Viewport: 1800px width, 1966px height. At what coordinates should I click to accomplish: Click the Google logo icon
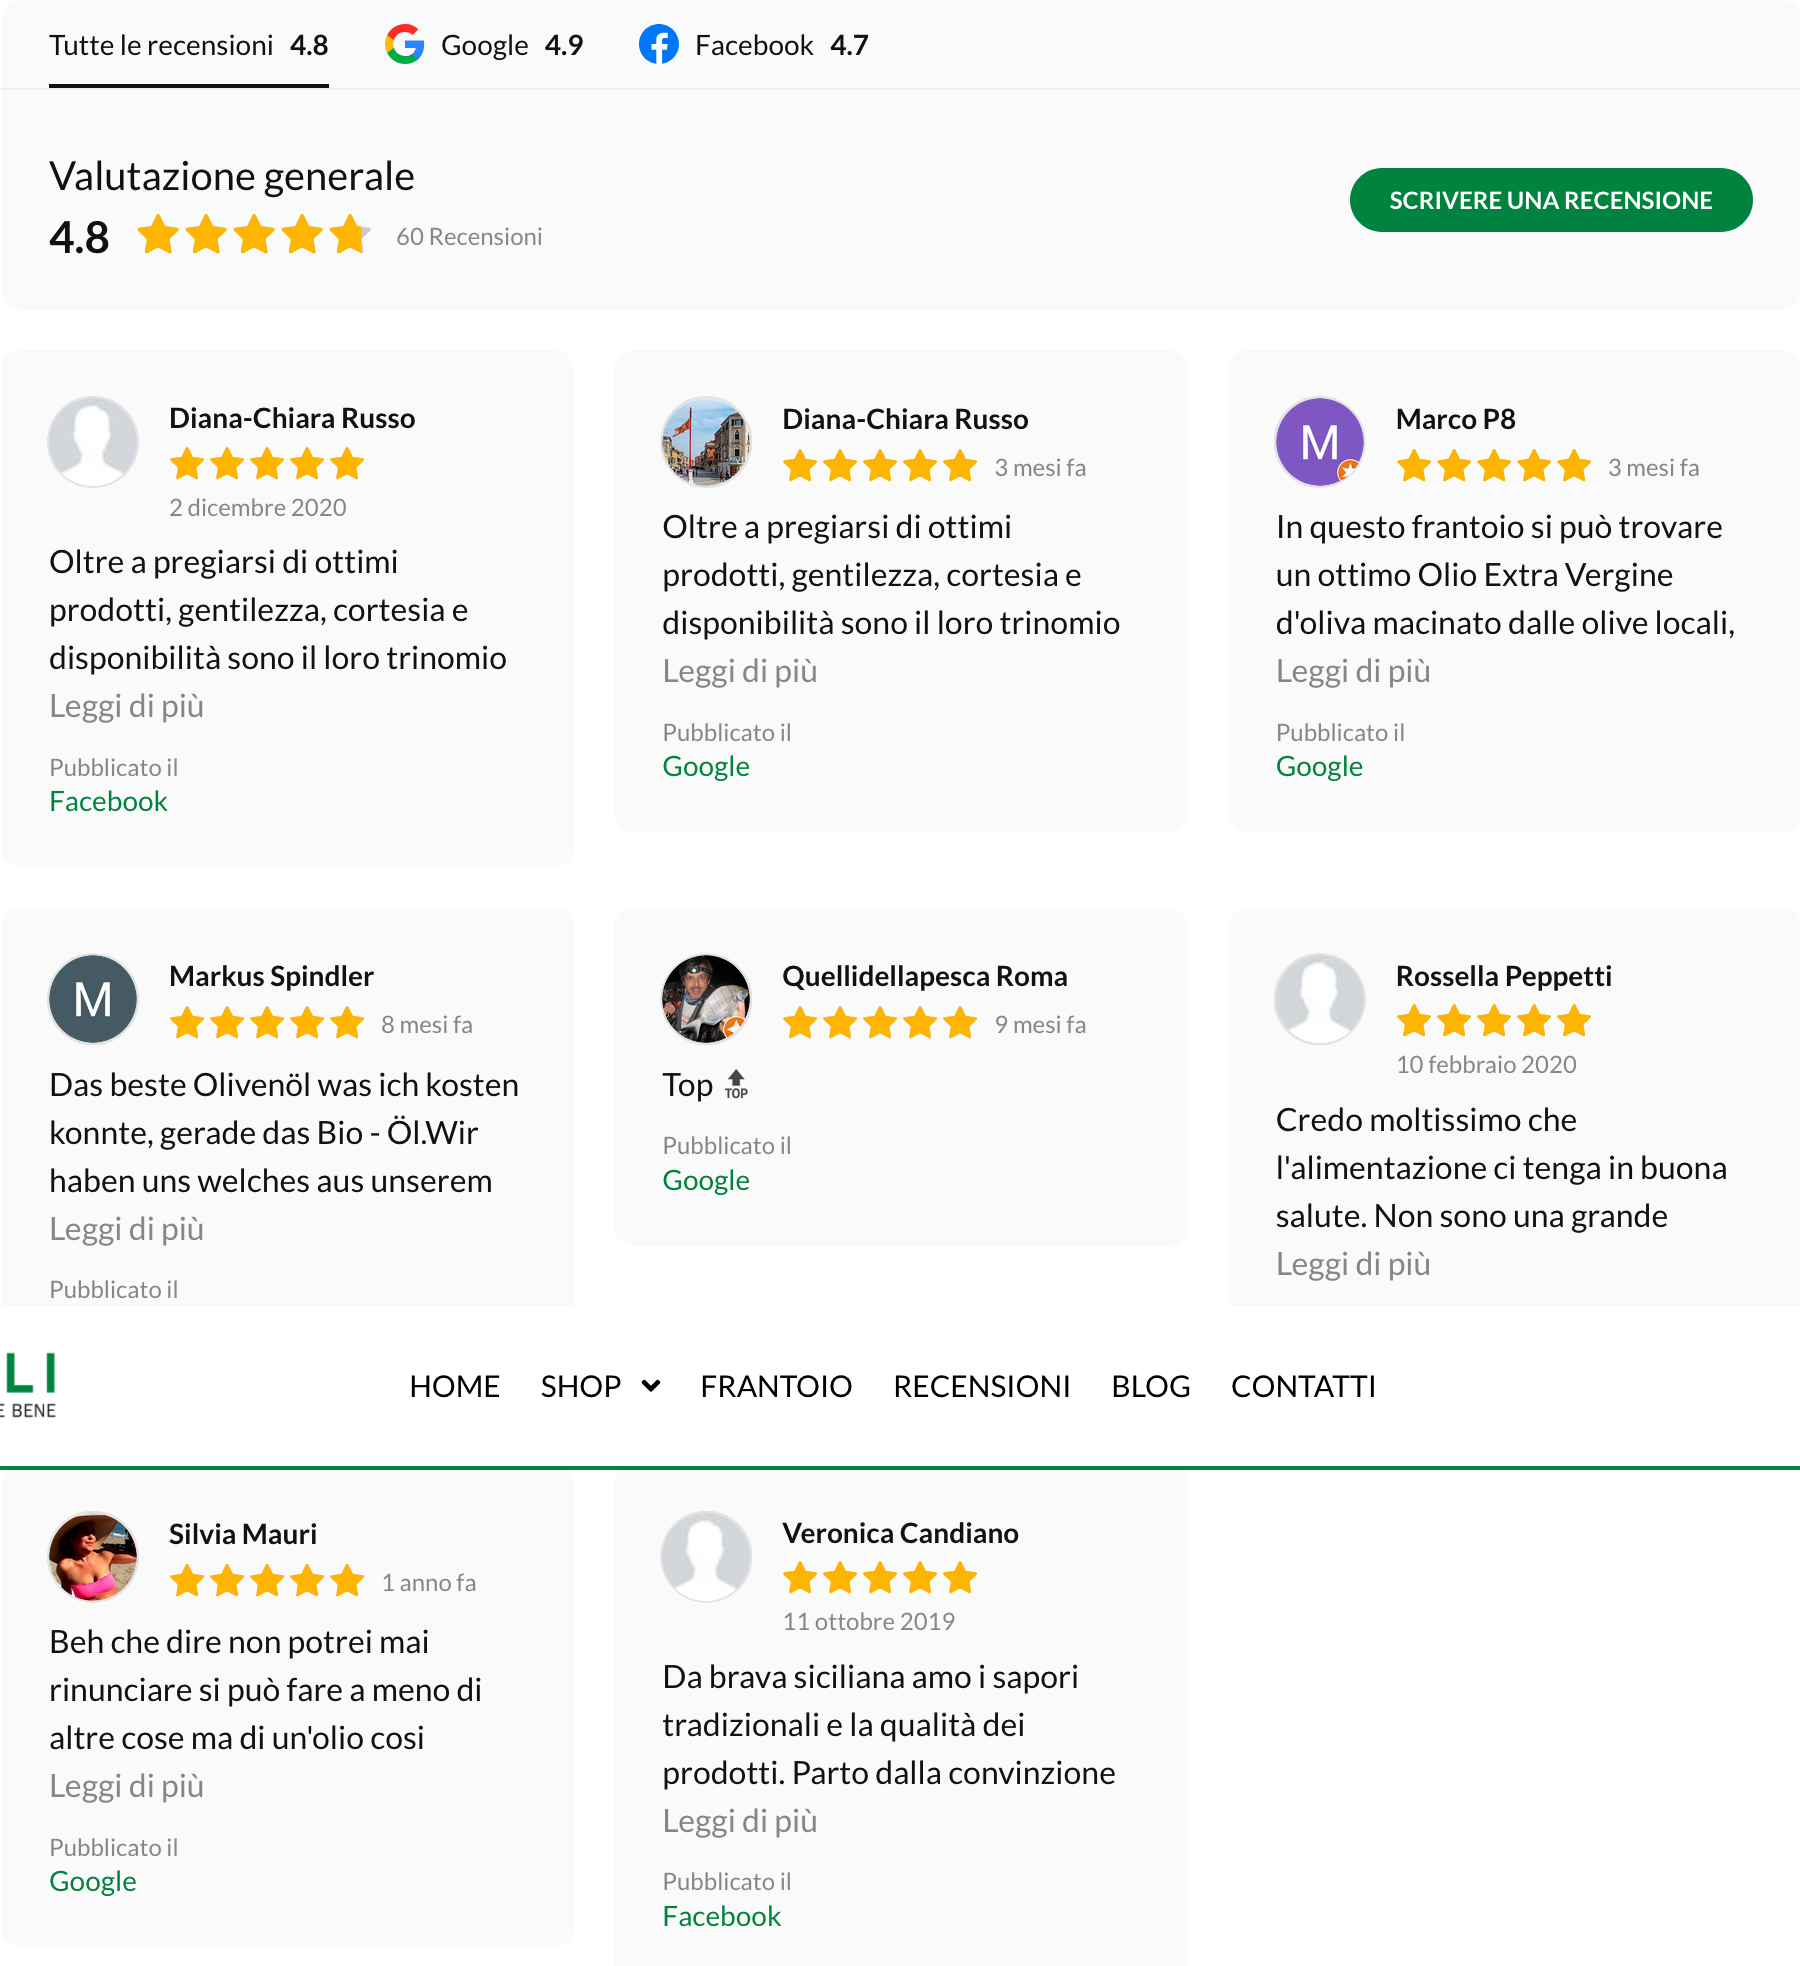(x=405, y=45)
